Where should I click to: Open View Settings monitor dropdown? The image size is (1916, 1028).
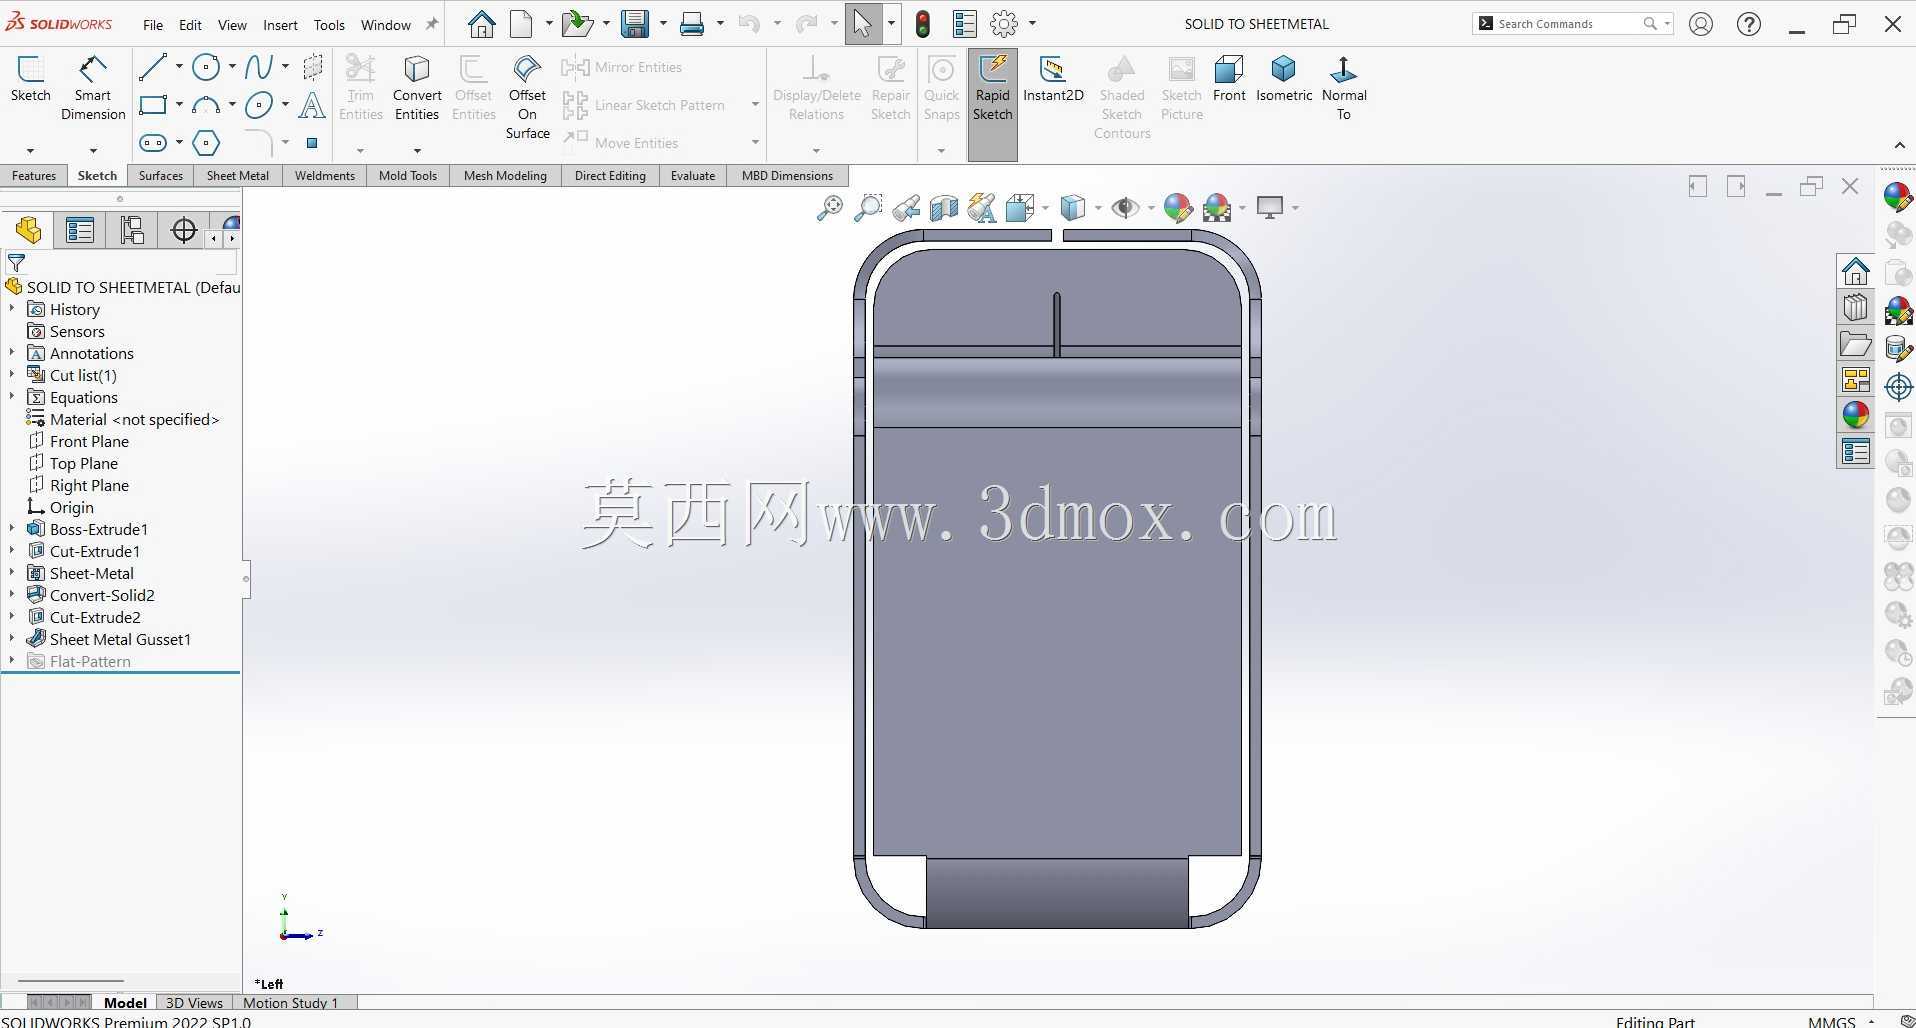click(1295, 208)
